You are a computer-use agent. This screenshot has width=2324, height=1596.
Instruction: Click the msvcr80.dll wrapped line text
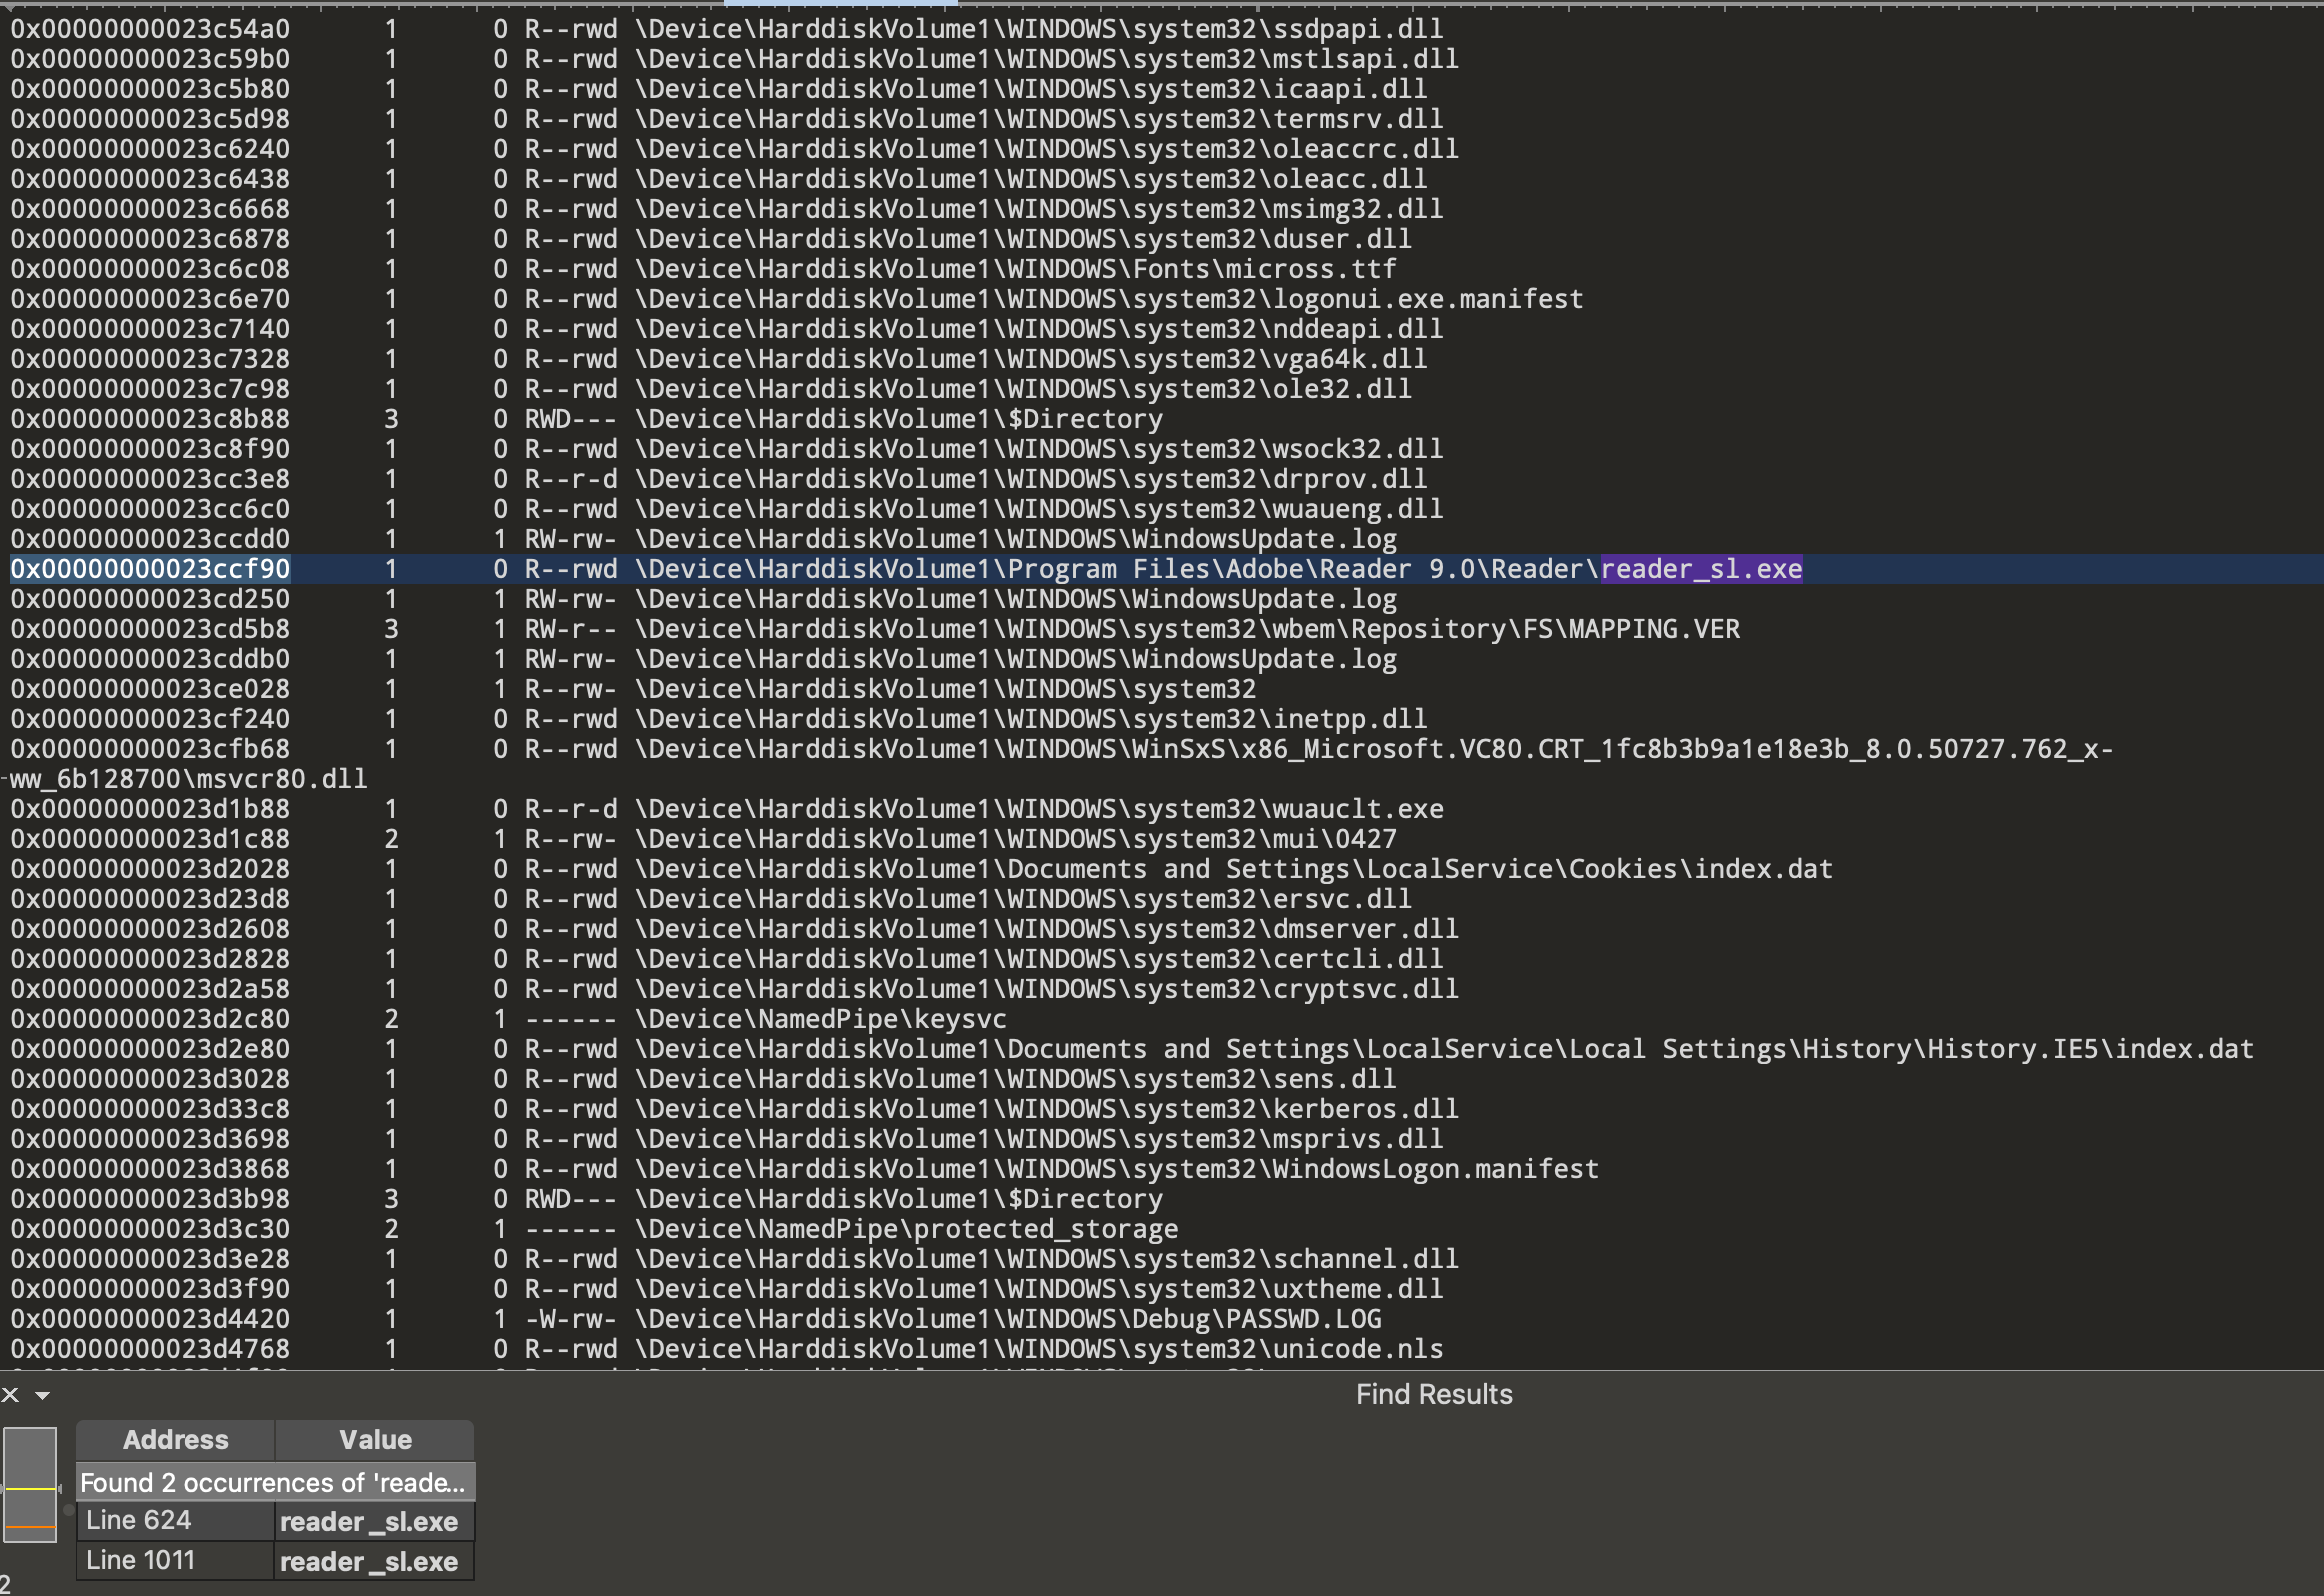click(188, 779)
